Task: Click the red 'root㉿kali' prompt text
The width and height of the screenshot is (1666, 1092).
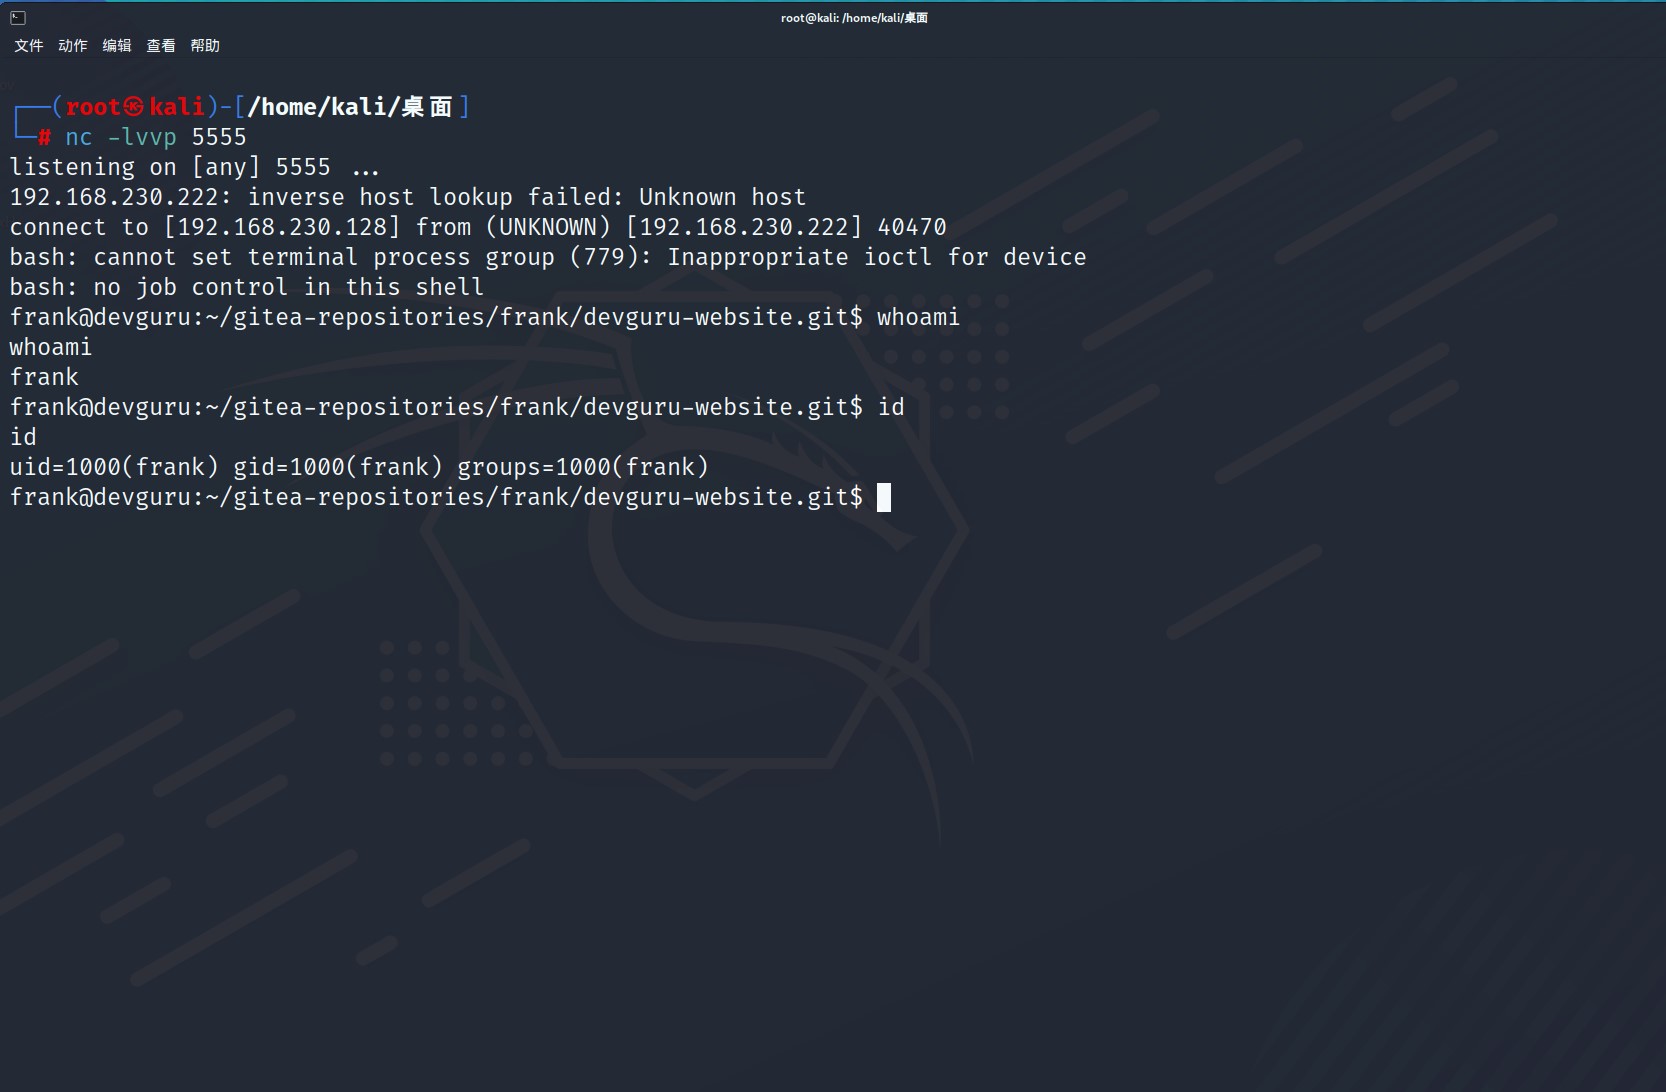Action: [135, 107]
